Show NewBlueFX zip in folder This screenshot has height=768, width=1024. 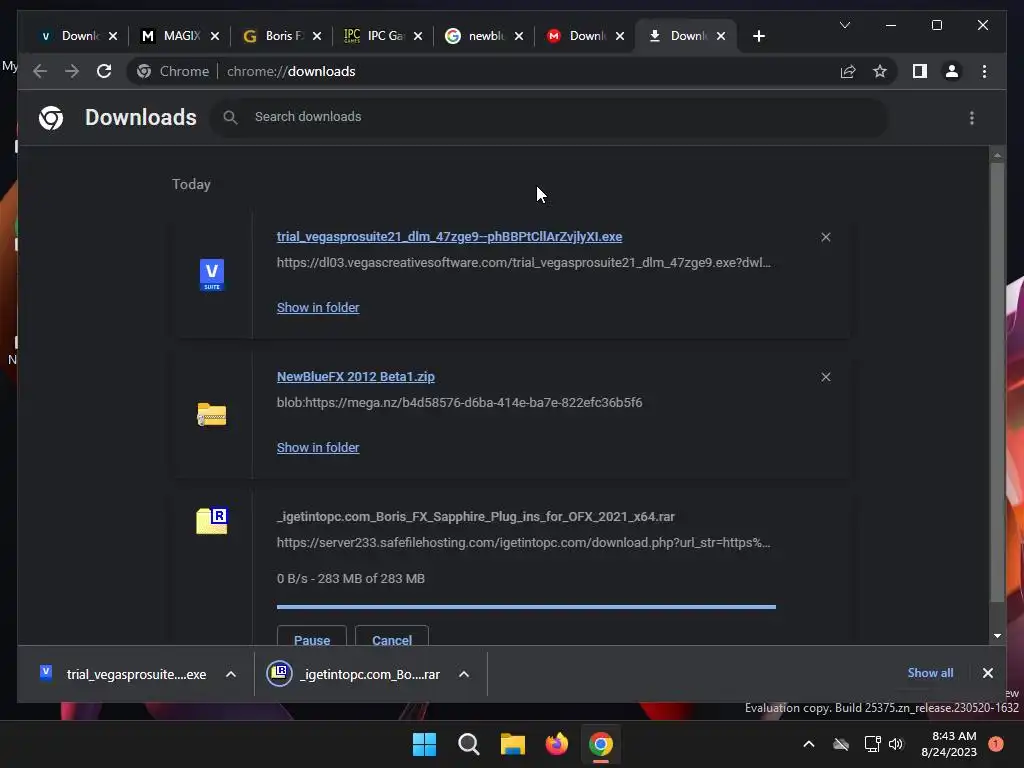(x=318, y=447)
